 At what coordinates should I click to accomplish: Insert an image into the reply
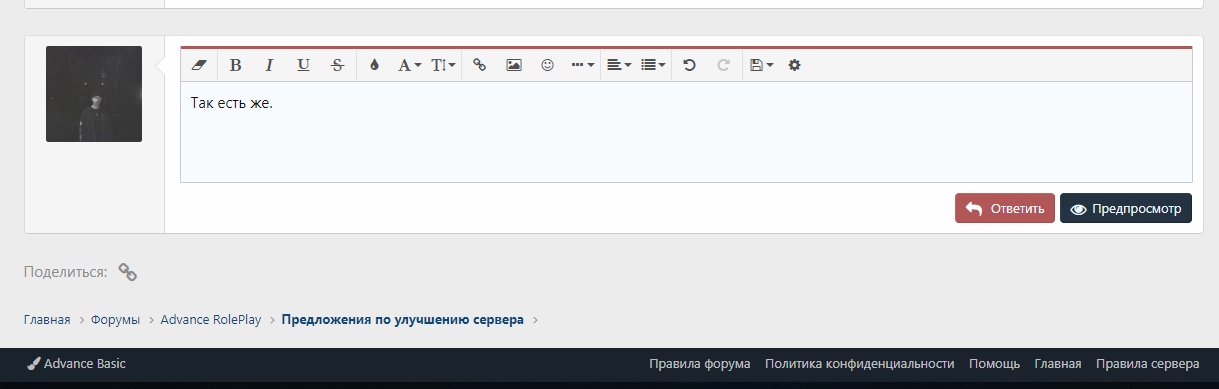click(x=513, y=65)
